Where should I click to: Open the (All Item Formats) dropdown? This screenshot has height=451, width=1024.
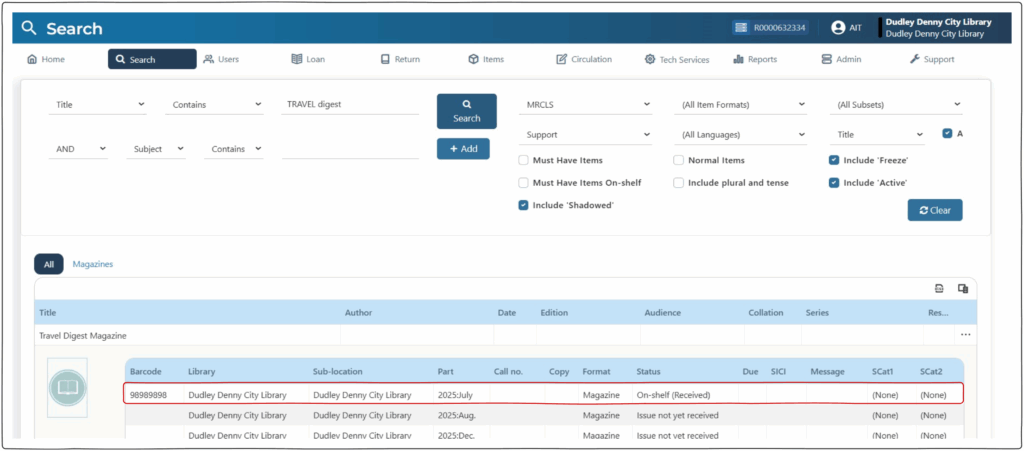pos(741,104)
